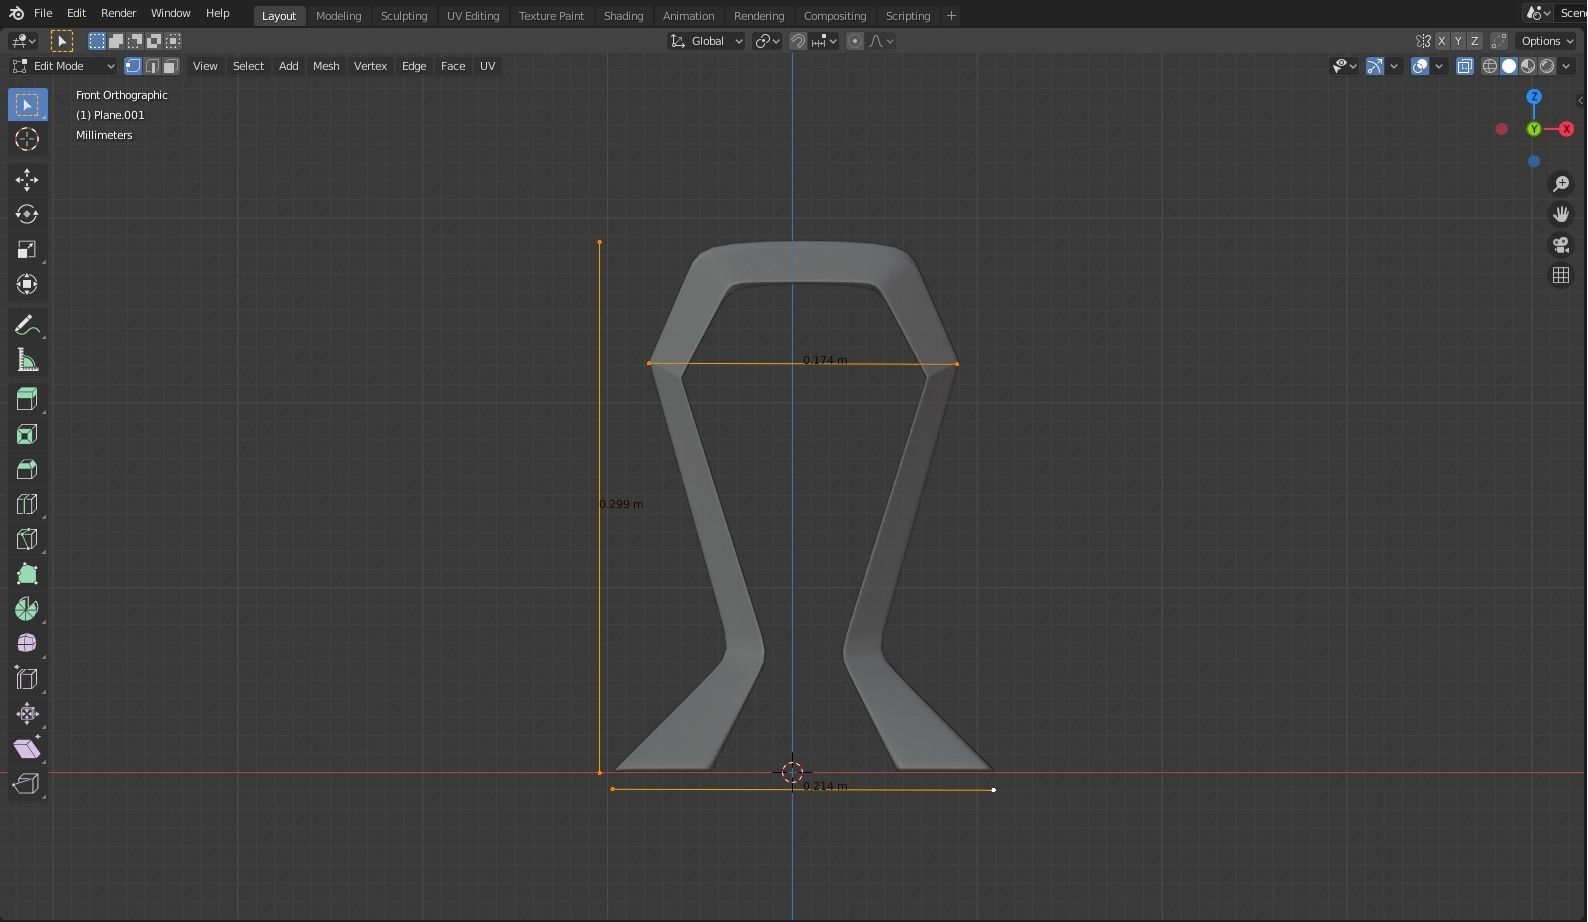Toggle Z axis mesh mirror
The image size is (1588, 922).
pos(1474,41)
